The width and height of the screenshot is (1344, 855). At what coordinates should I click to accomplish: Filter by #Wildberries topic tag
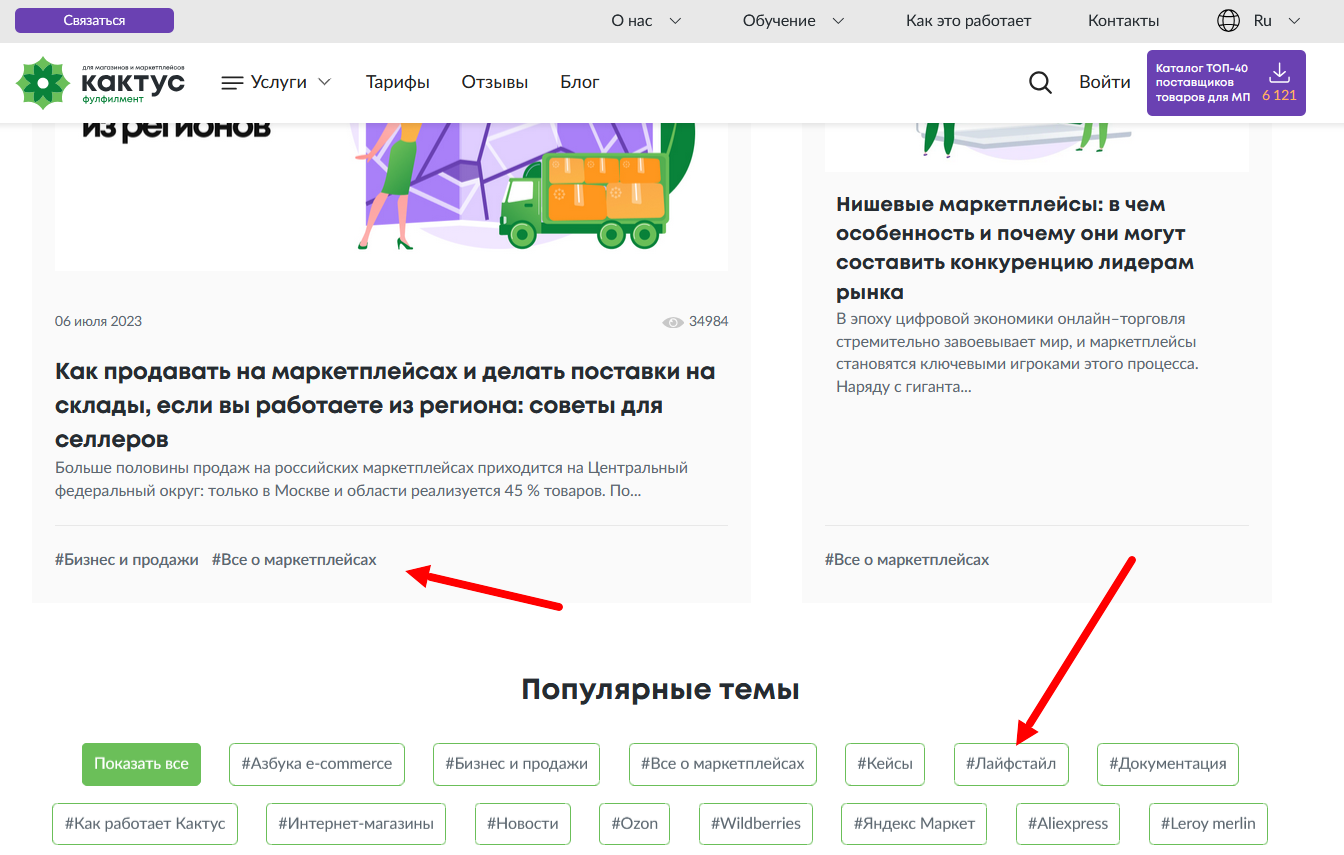755,824
